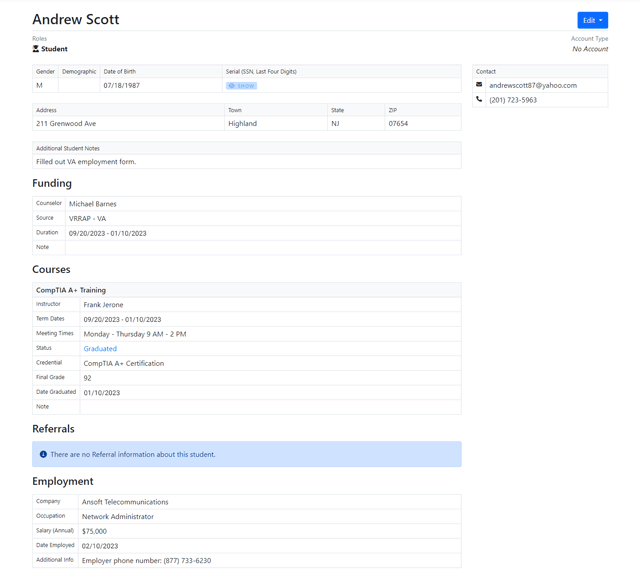Click Date Employed value 02/10/2023
640x581 pixels.
point(100,546)
